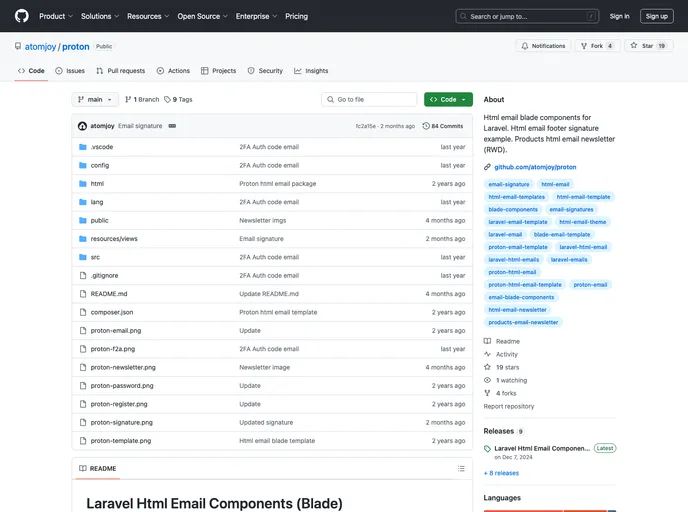Screen dimensions: 688x512
Task: Click the .vscode folder icon
Action: tap(82, 147)
